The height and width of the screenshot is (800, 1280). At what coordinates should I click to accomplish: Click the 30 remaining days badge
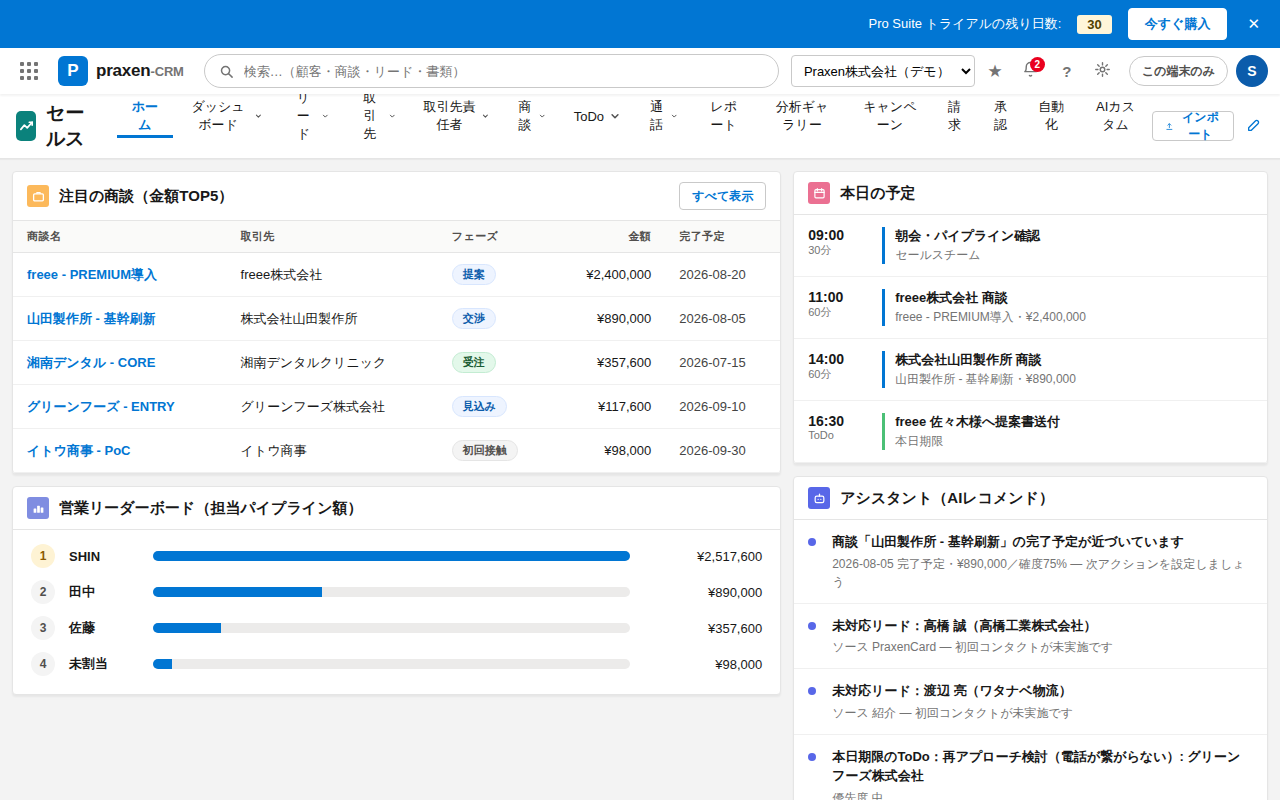[x=1094, y=24]
